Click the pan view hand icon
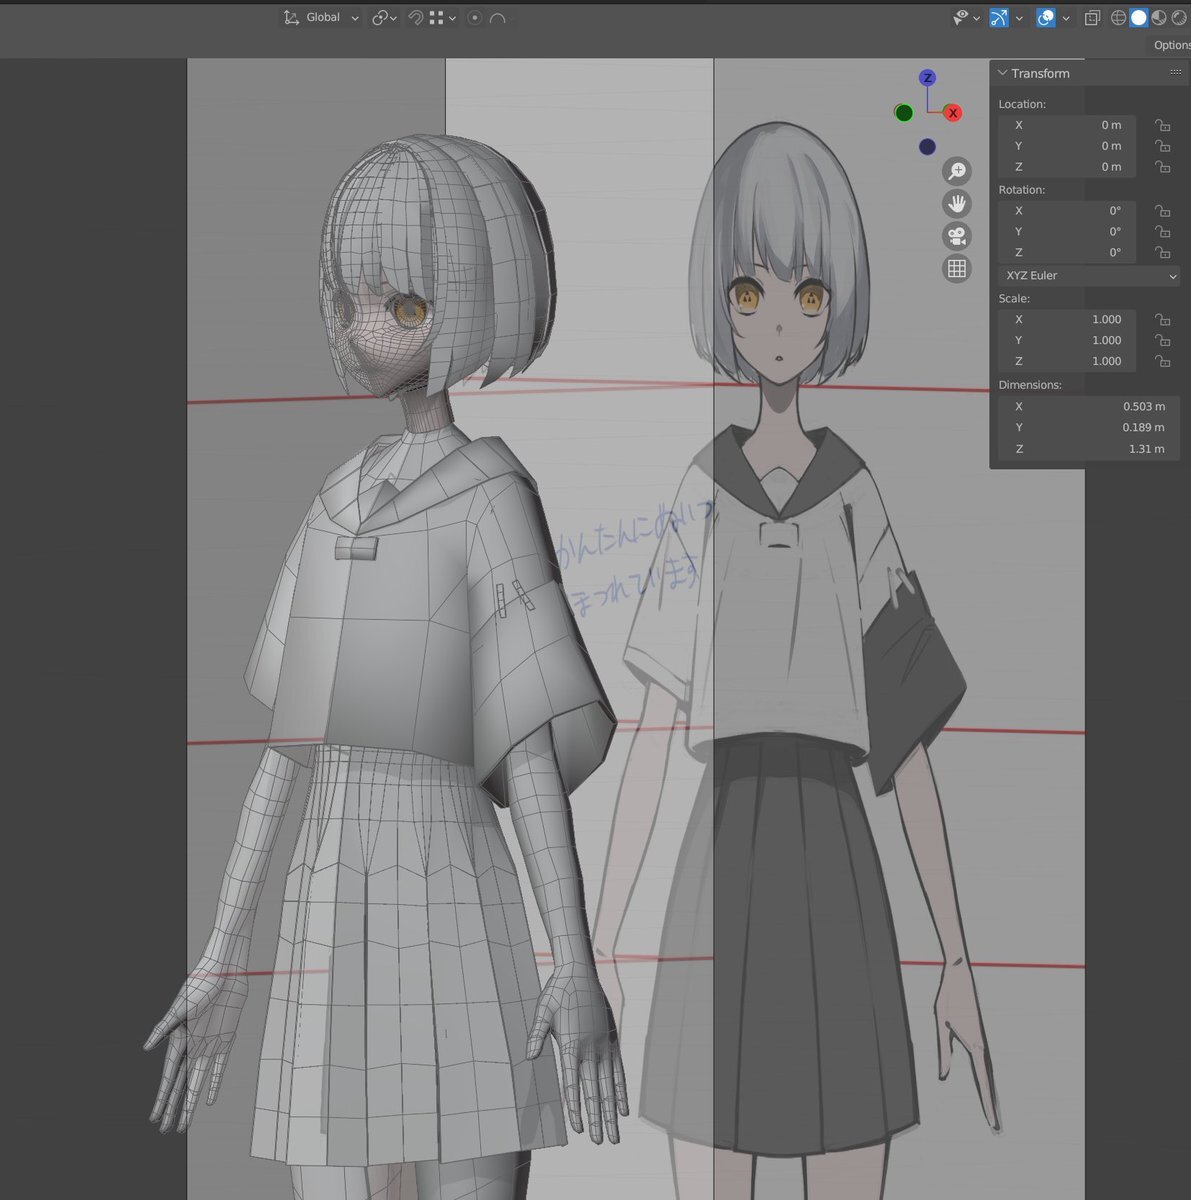1191x1200 pixels. pyautogui.click(x=957, y=204)
